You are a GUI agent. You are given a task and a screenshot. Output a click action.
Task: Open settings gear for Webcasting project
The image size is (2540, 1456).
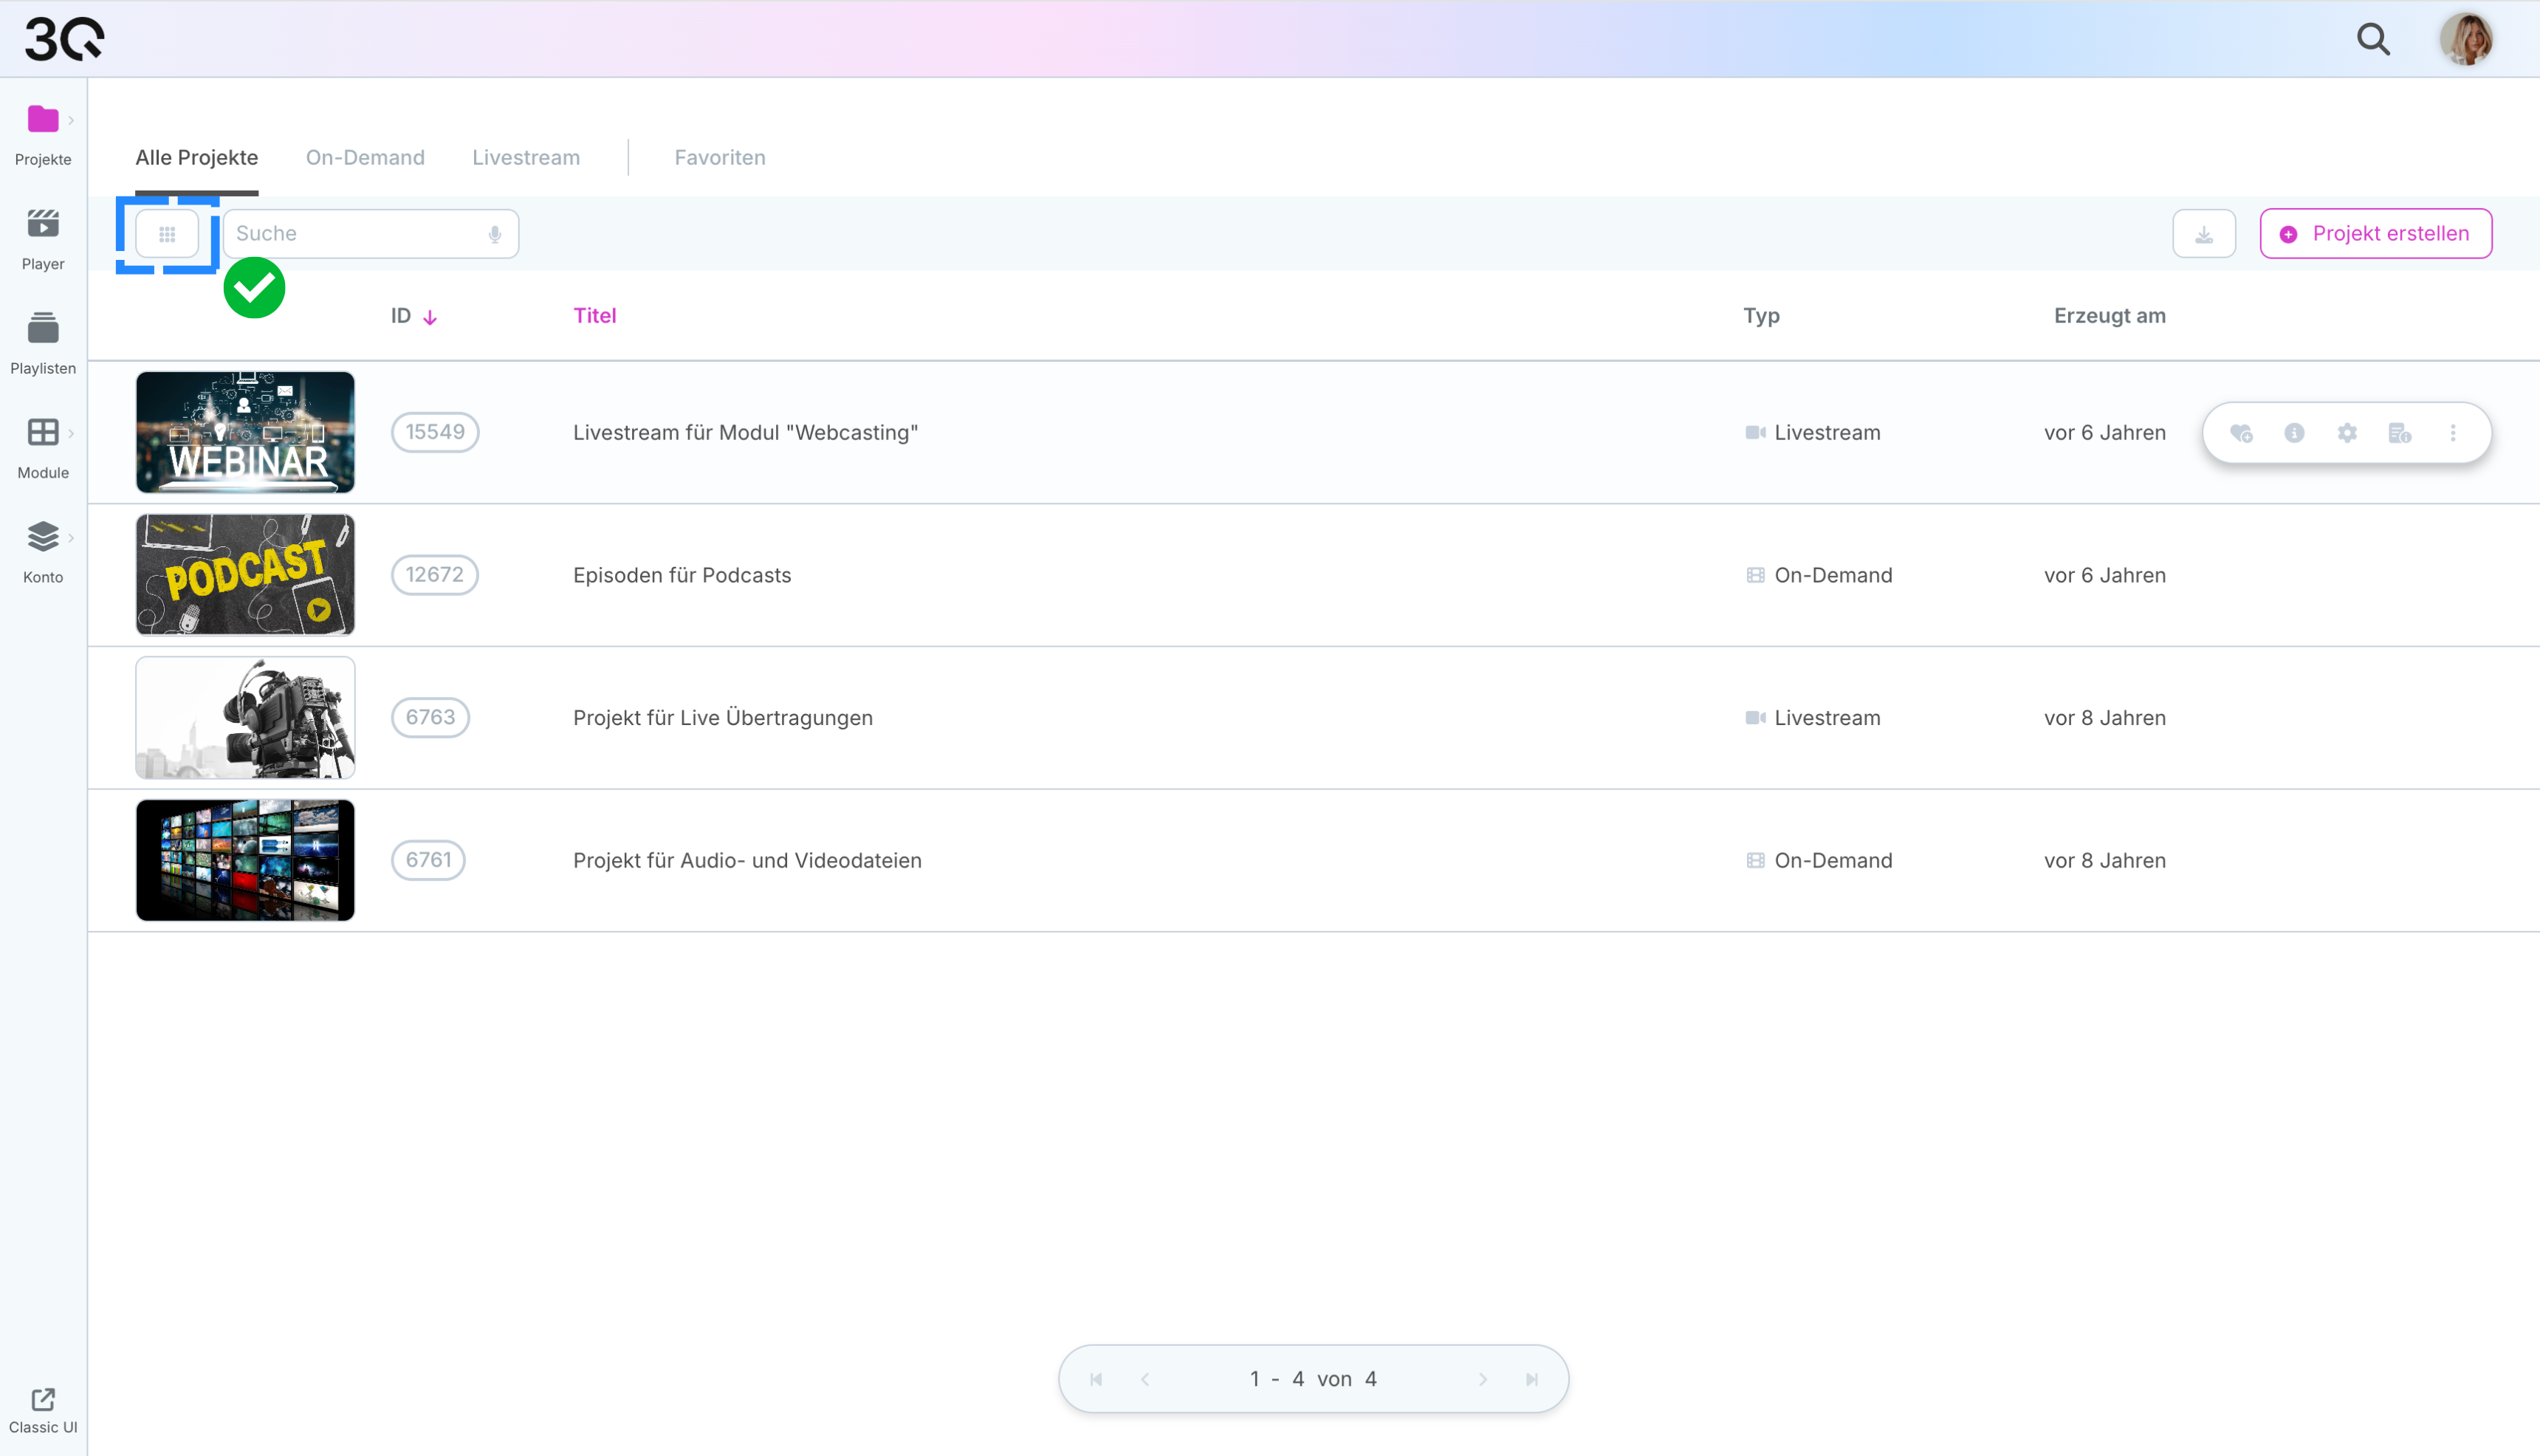coord(2347,433)
